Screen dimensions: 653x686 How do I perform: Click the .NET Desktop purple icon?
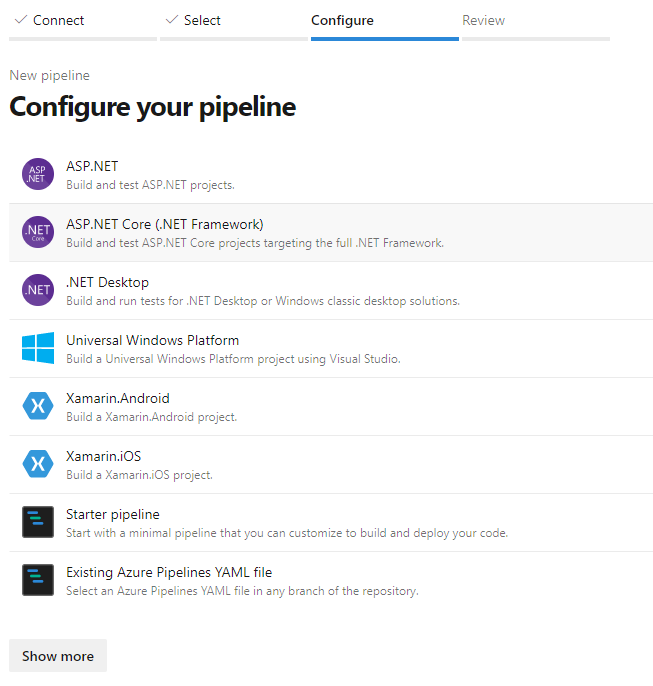pyautogui.click(x=38, y=291)
